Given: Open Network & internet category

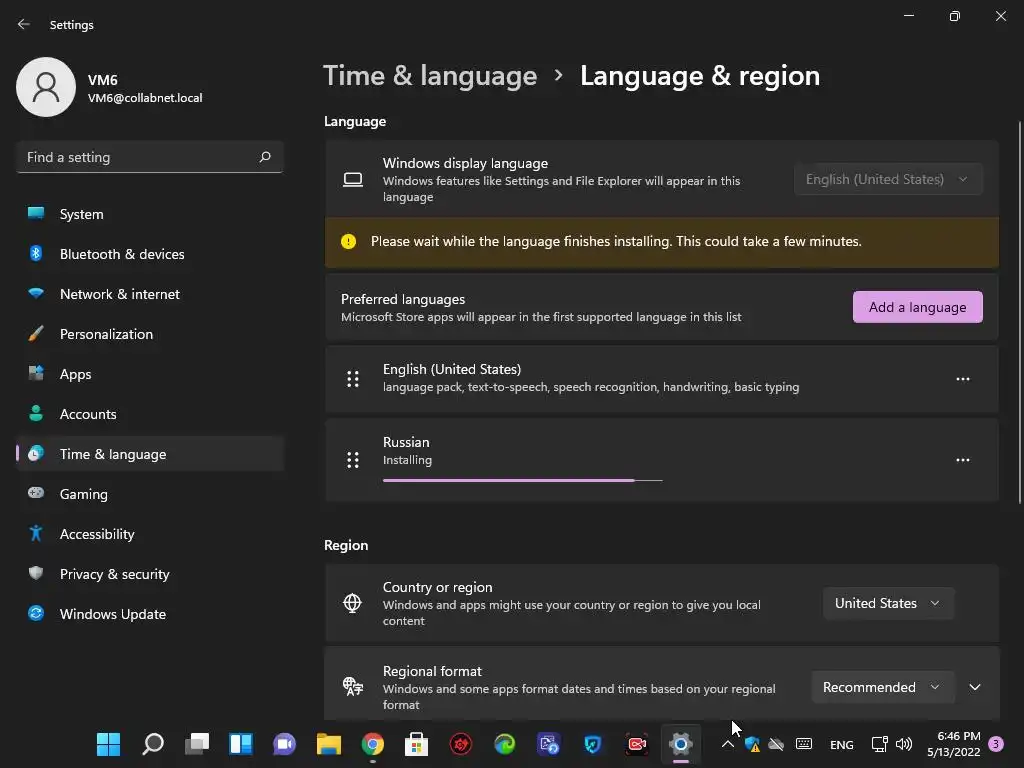Looking at the screenshot, I should tap(150, 294).
